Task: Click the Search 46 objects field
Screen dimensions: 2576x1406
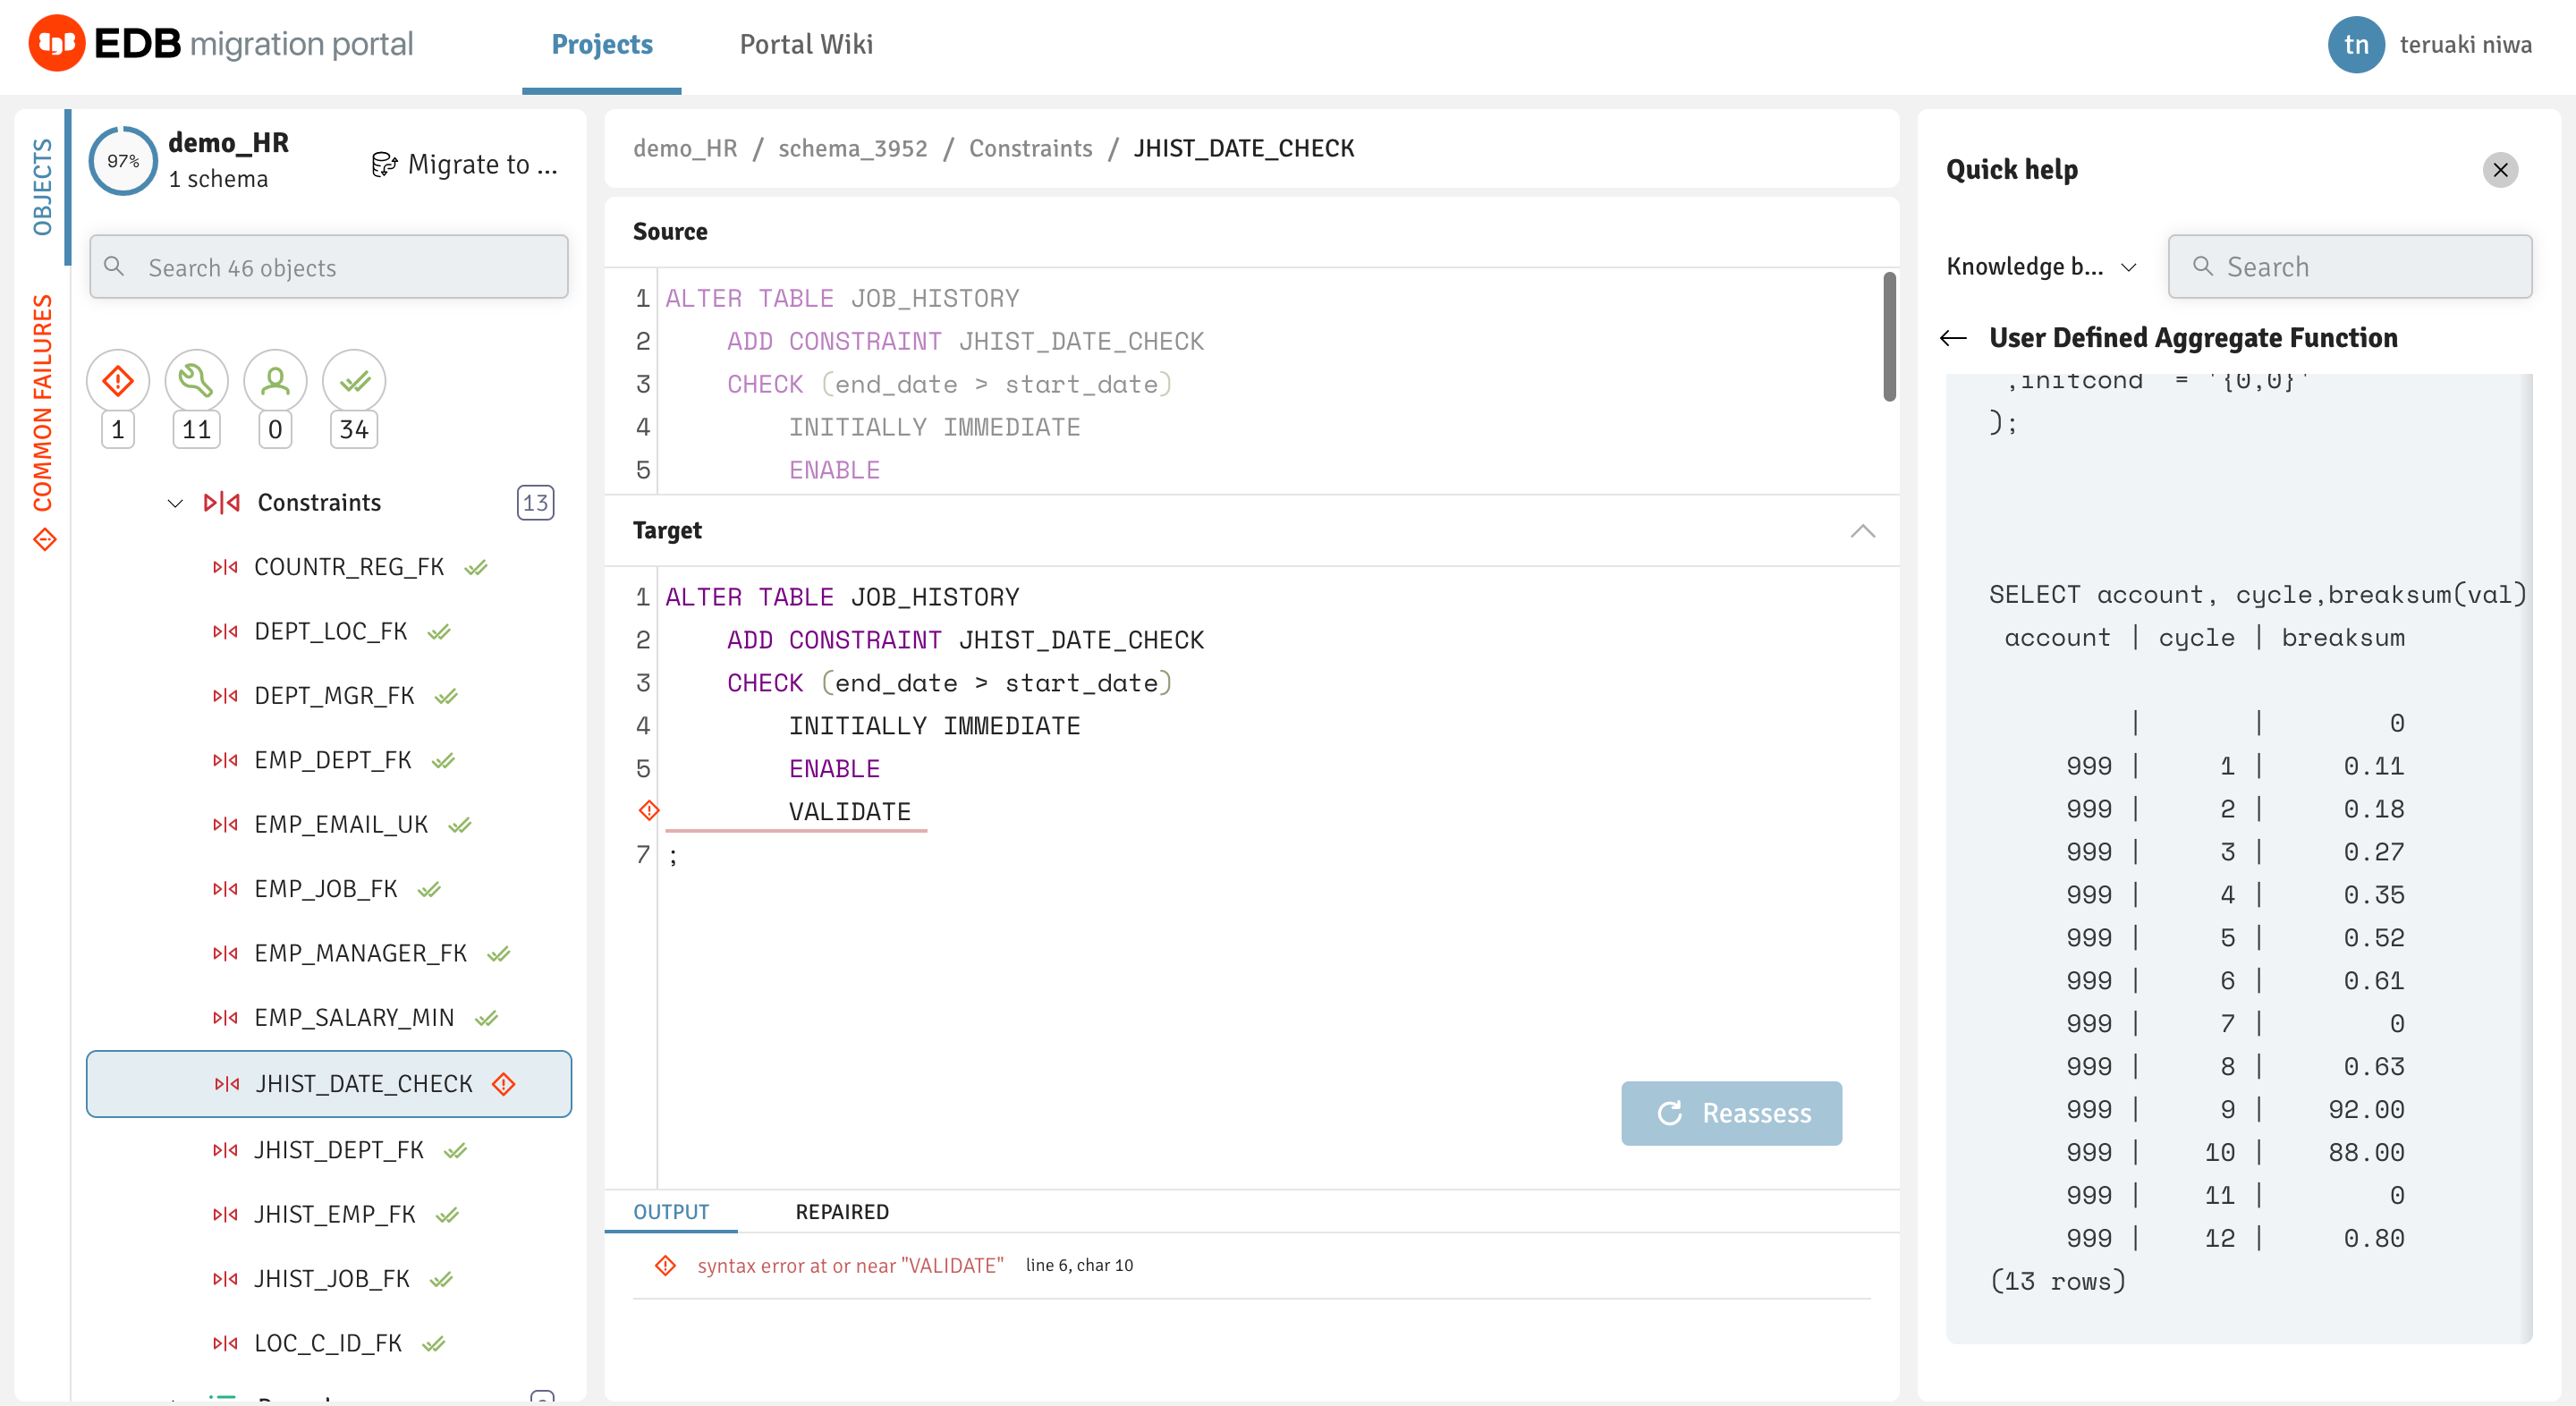Action: (329, 267)
